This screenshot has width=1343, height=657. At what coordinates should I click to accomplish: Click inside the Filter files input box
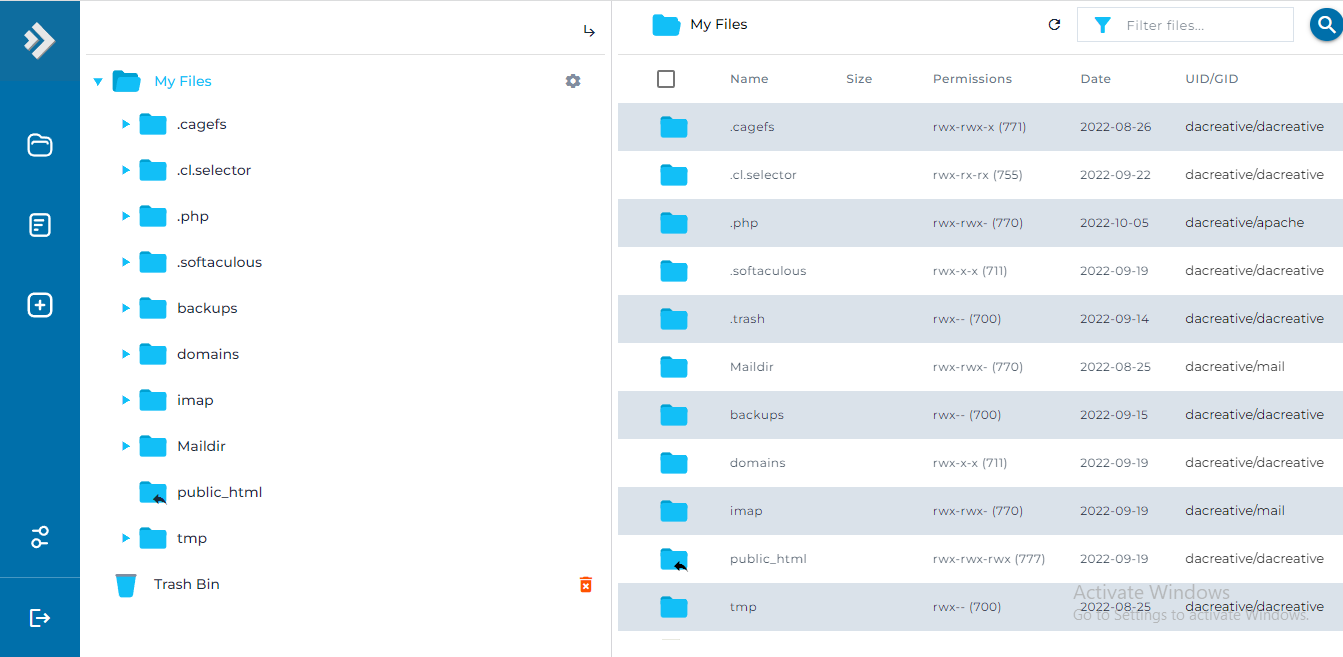1190,24
